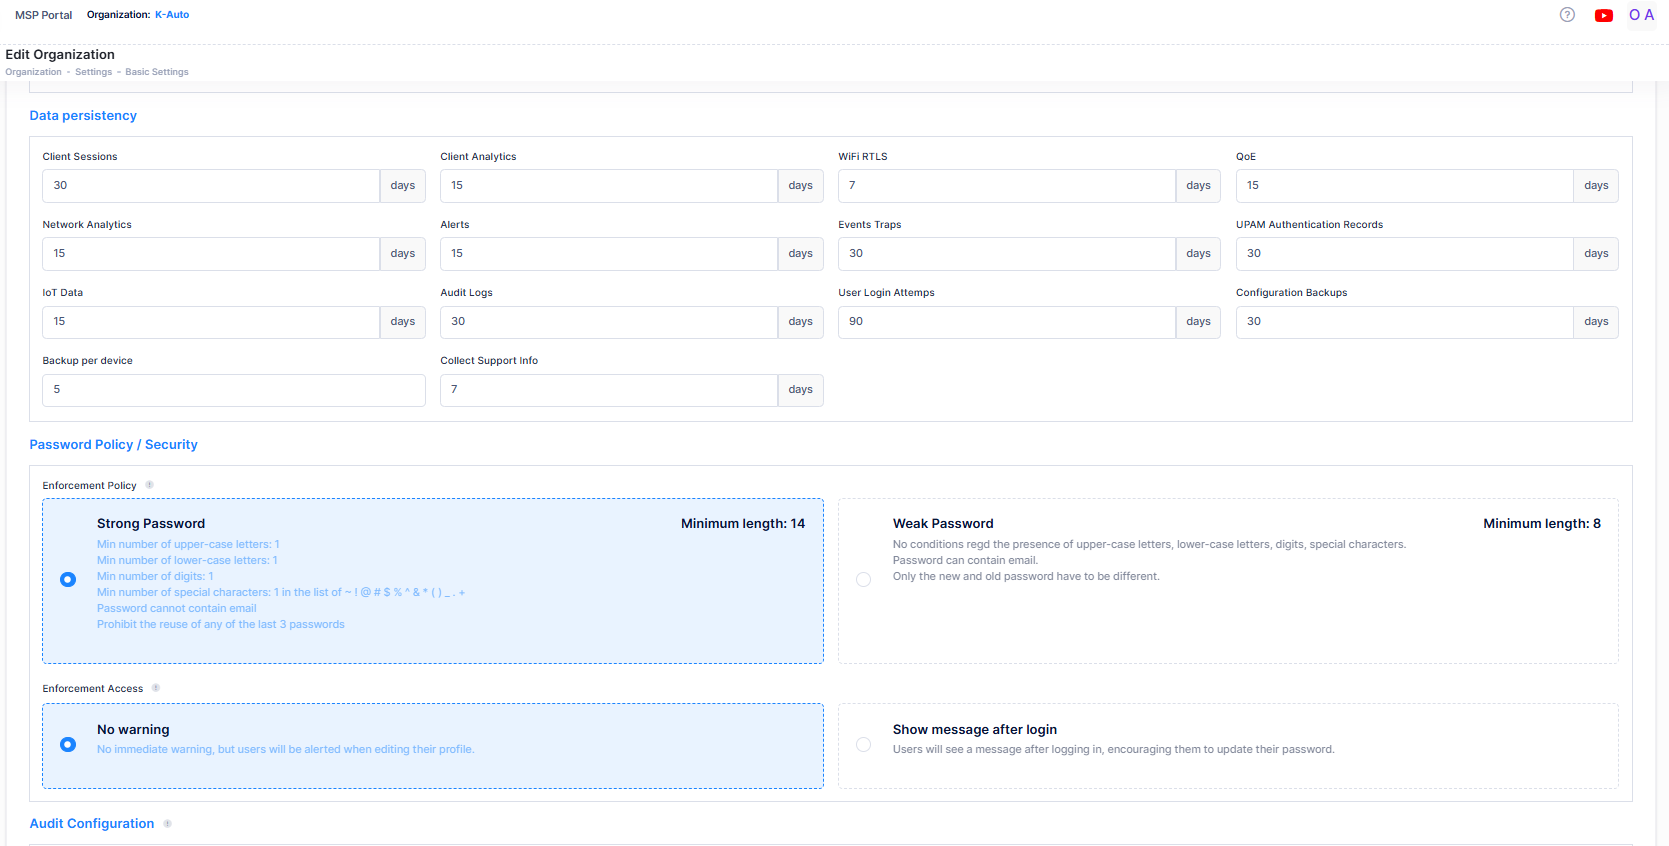Click info icon beside Enforcement Access
This screenshot has width=1669, height=846.
pos(156,688)
